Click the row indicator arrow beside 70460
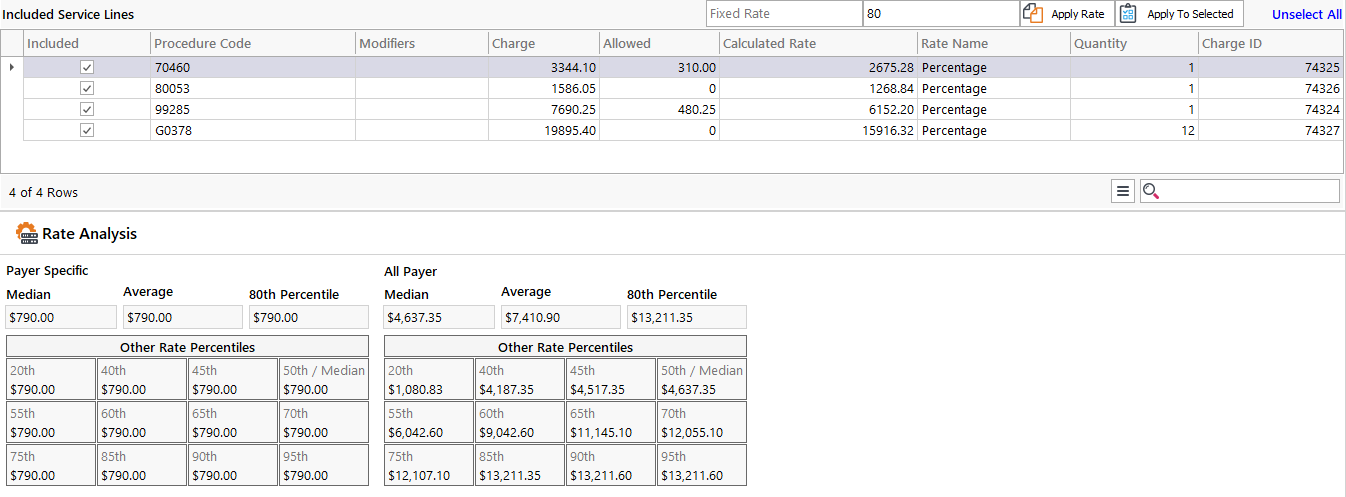 (11, 67)
